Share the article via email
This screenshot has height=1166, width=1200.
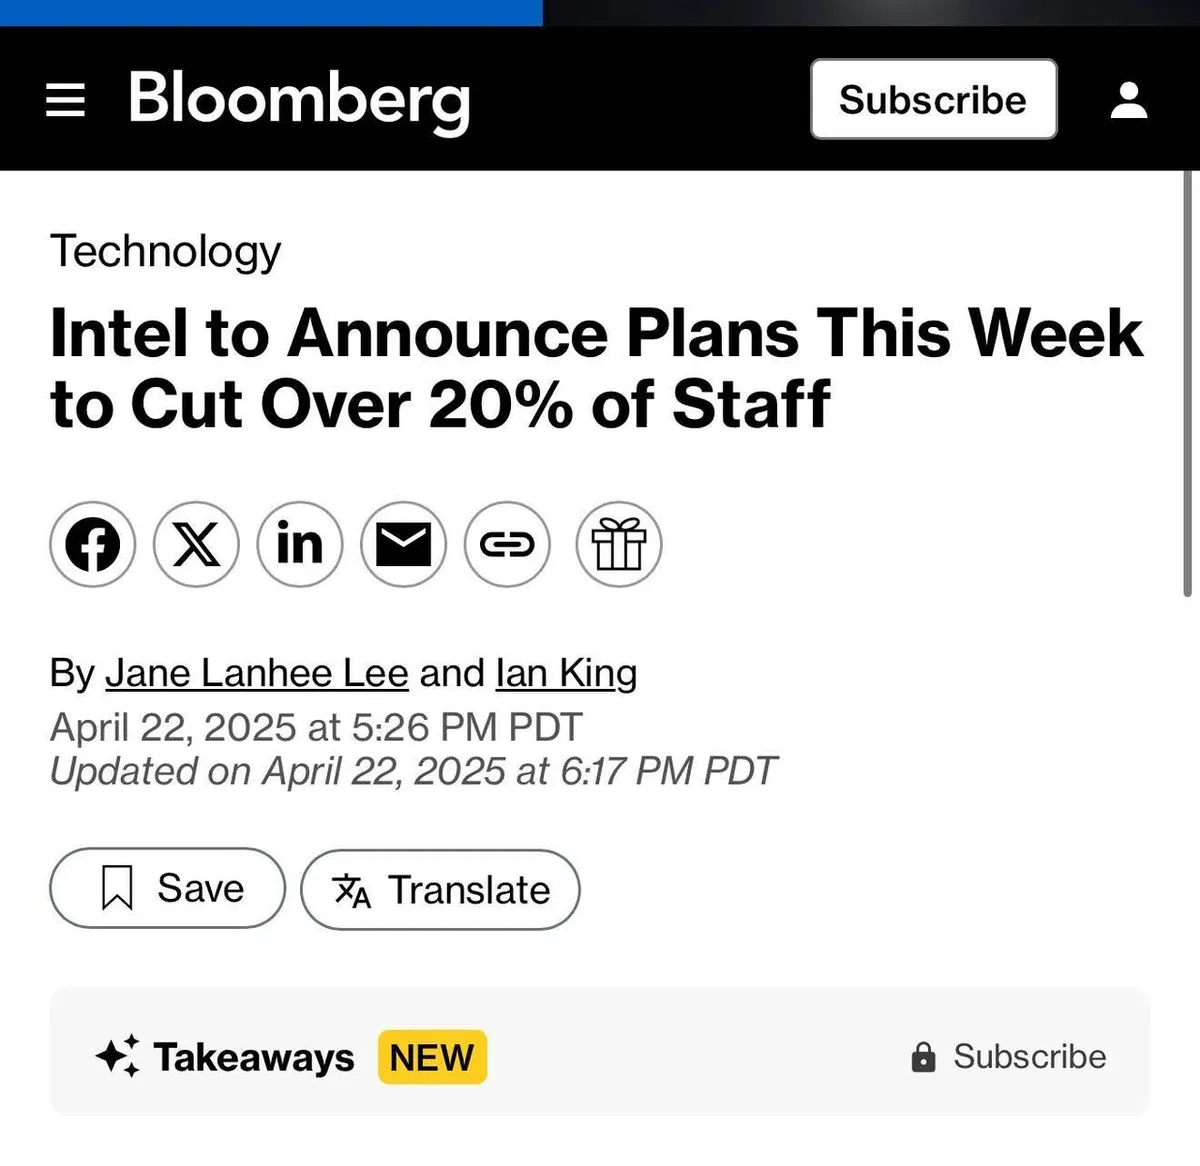(403, 544)
